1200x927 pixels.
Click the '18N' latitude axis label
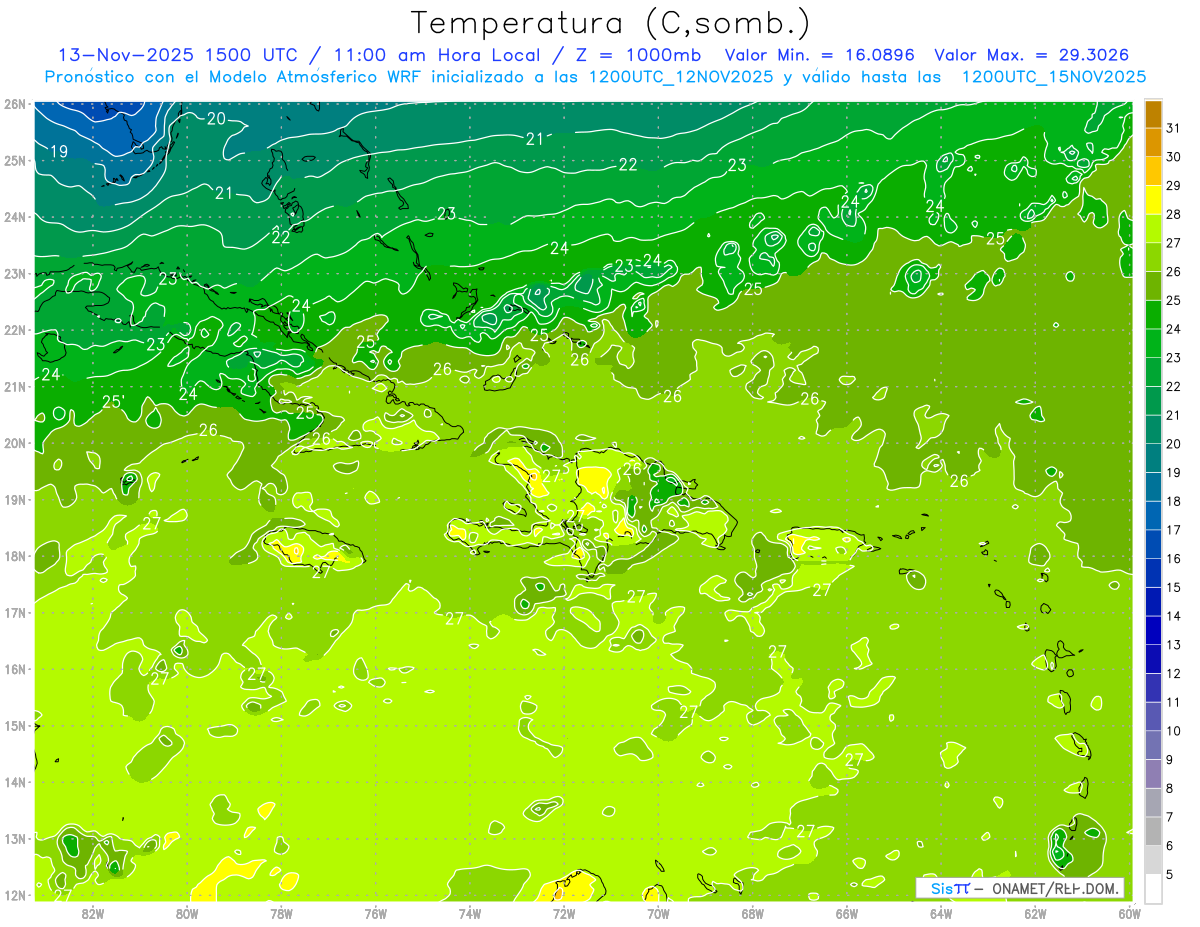point(14,556)
